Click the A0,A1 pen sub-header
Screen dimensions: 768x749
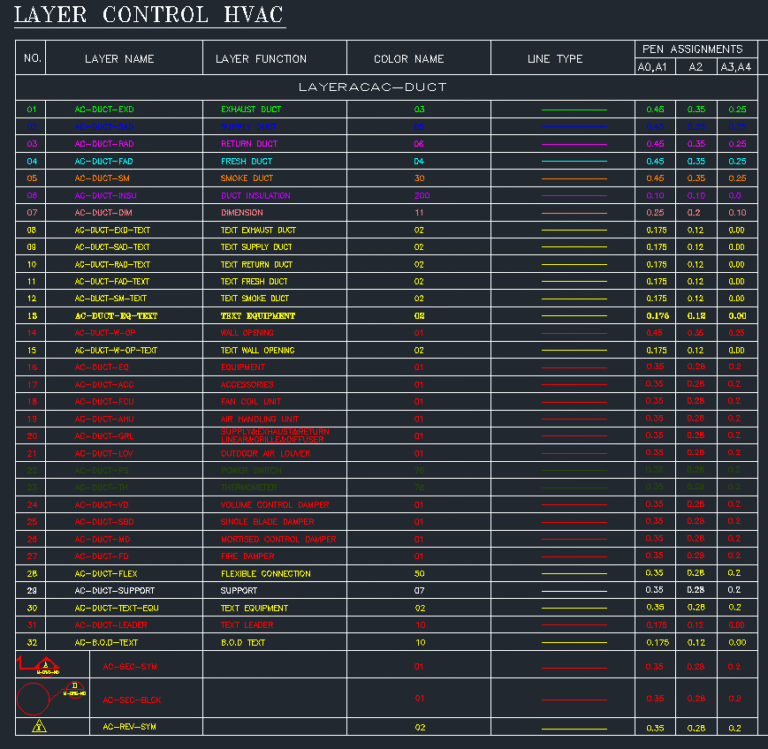pyautogui.click(x=652, y=67)
